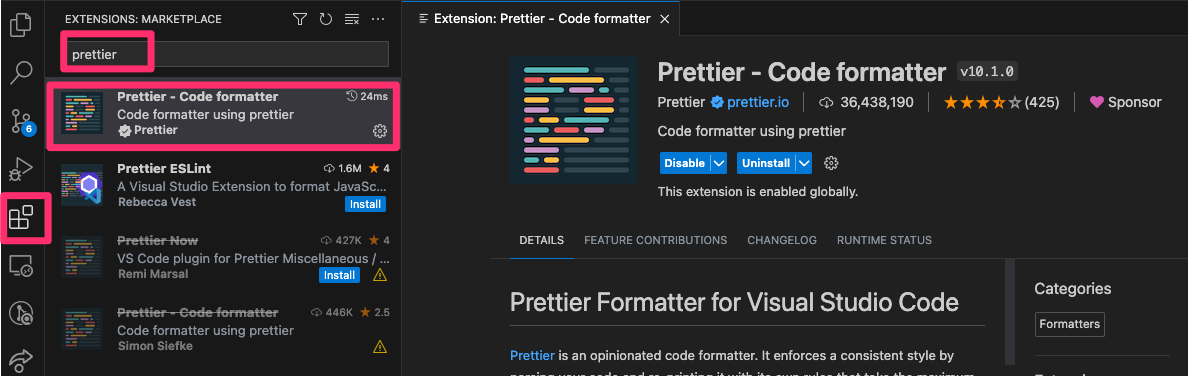Refresh the extensions marketplace list

click(x=326, y=19)
